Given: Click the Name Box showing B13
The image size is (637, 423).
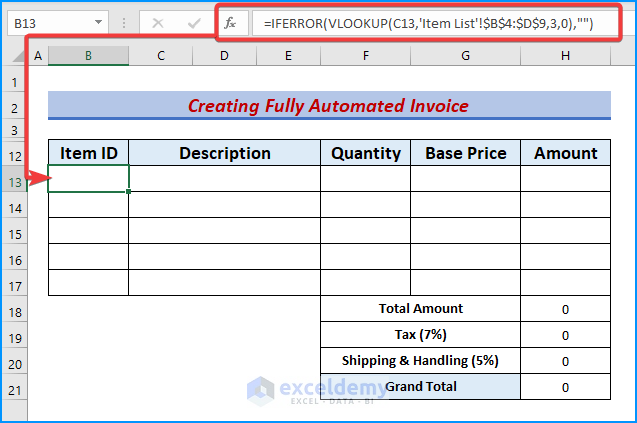Looking at the screenshot, I should 58,23.
